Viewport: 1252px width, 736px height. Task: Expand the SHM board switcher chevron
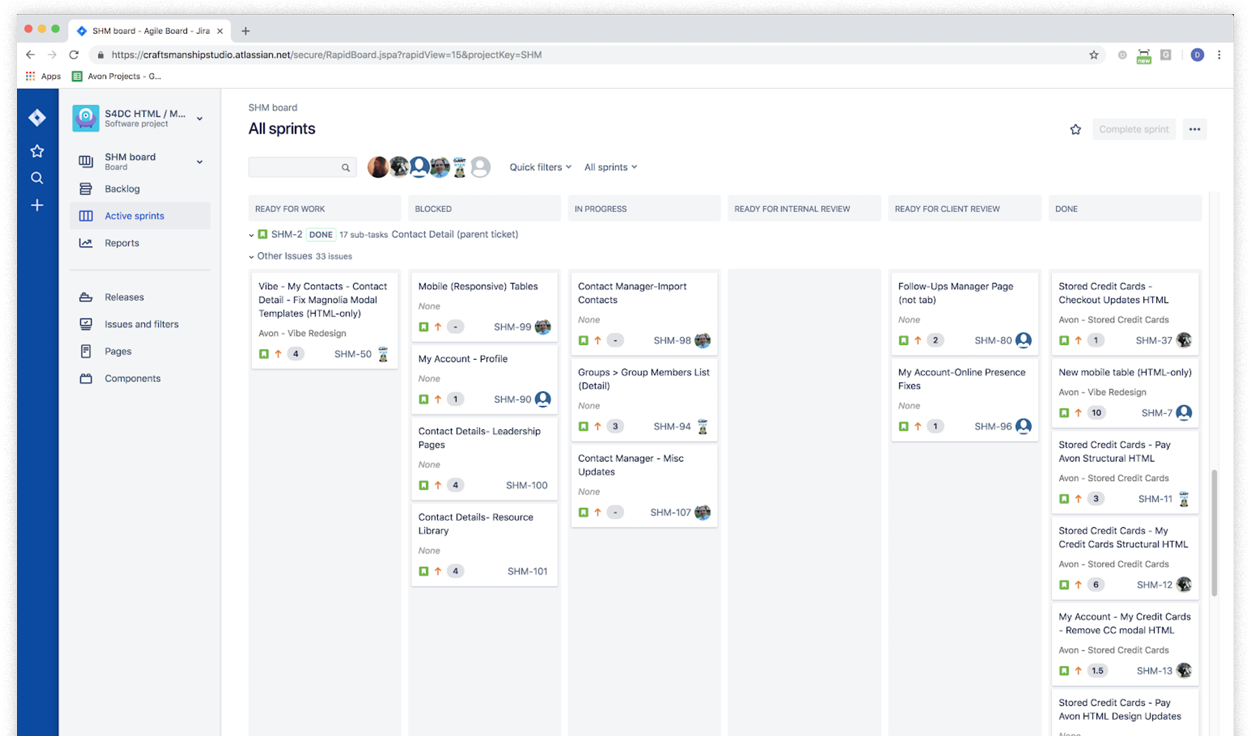pyautogui.click(x=200, y=162)
